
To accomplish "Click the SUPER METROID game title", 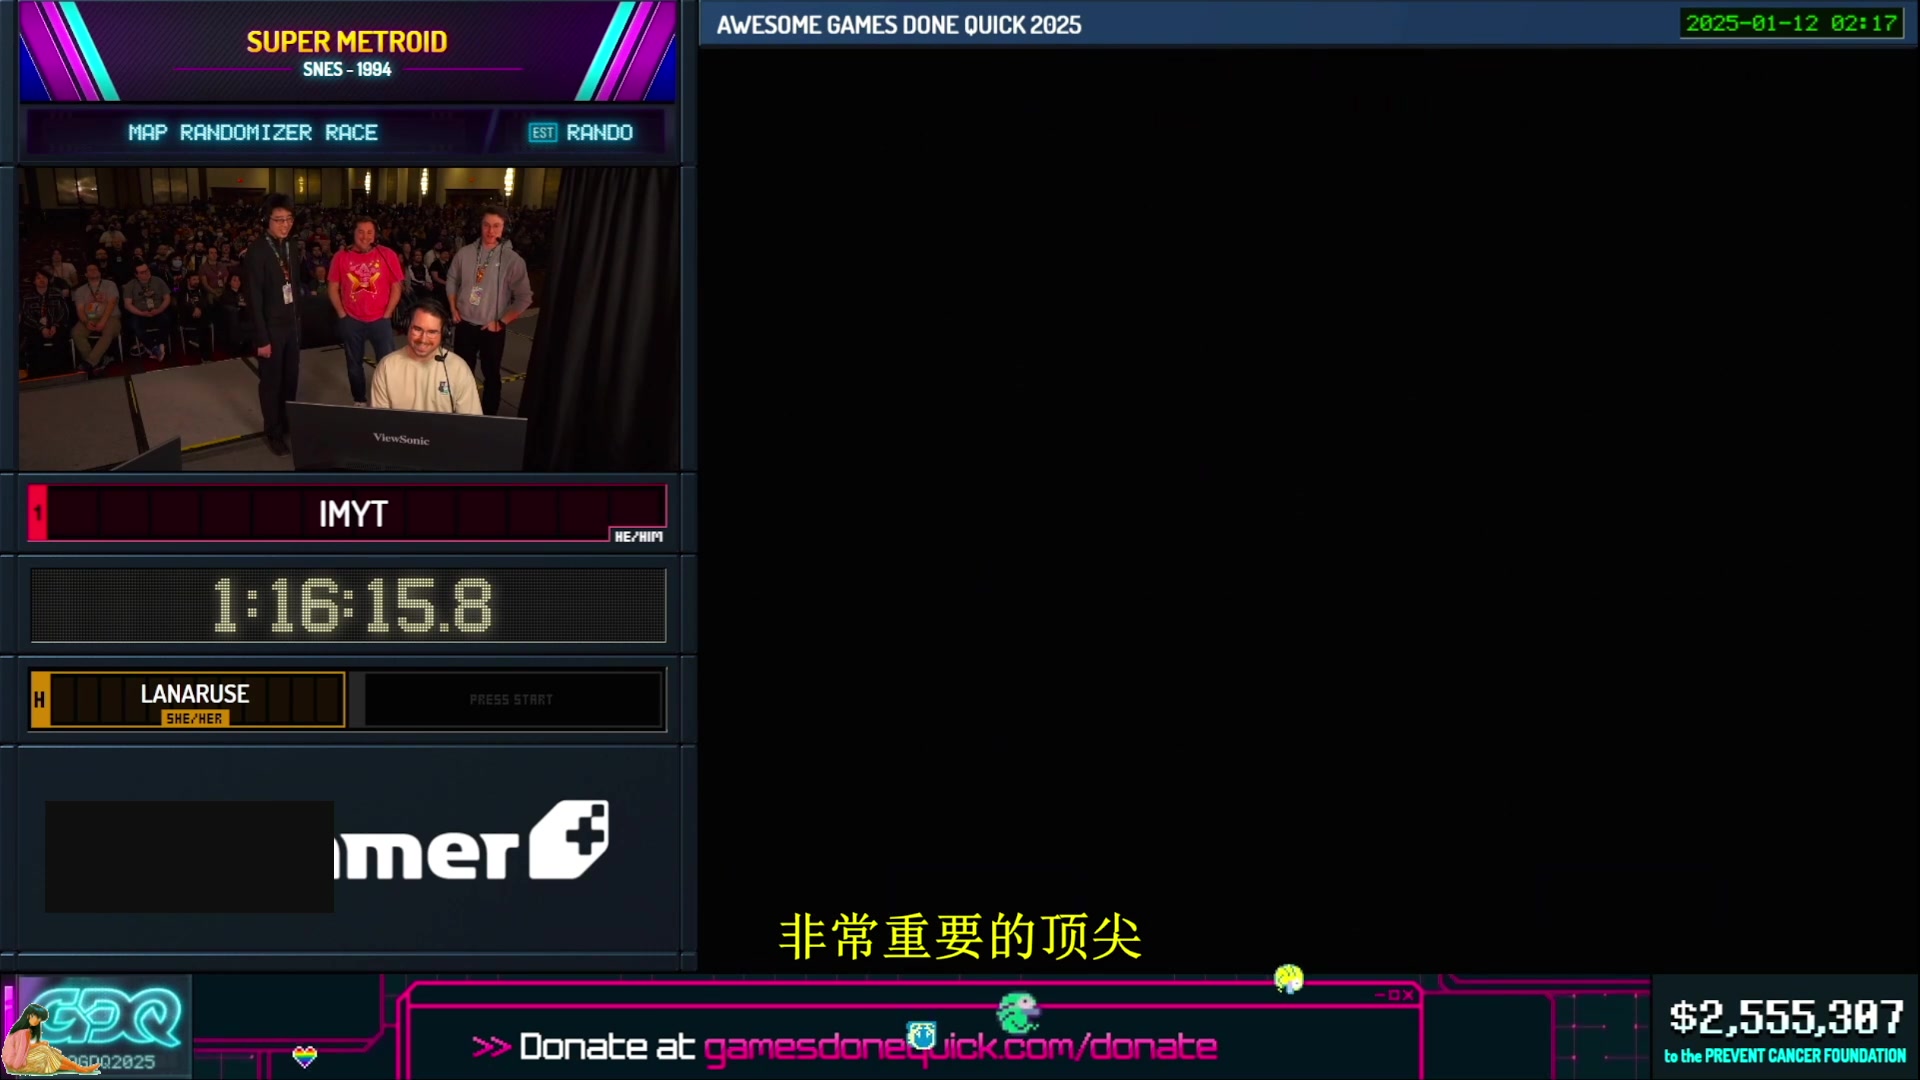I will click(x=347, y=42).
